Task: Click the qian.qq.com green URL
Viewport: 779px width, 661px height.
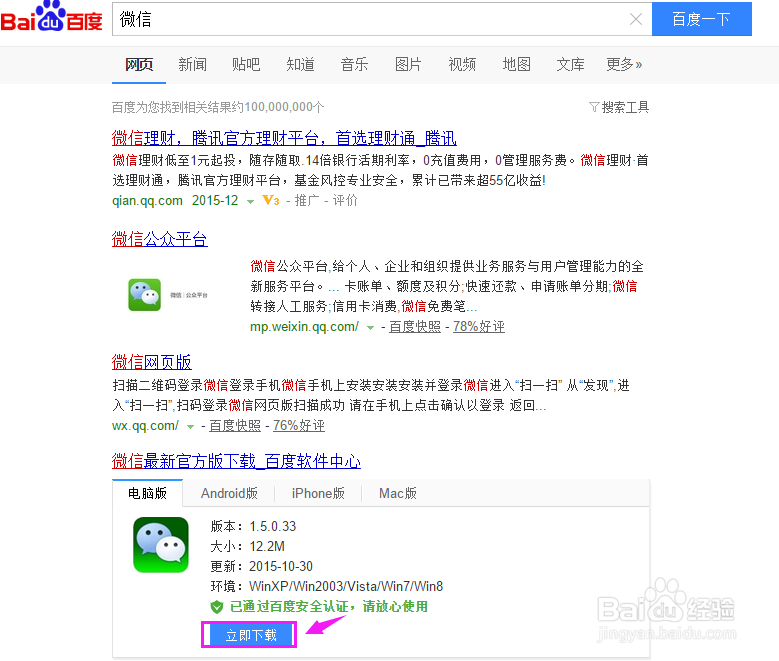Action: tap(148, 201)
